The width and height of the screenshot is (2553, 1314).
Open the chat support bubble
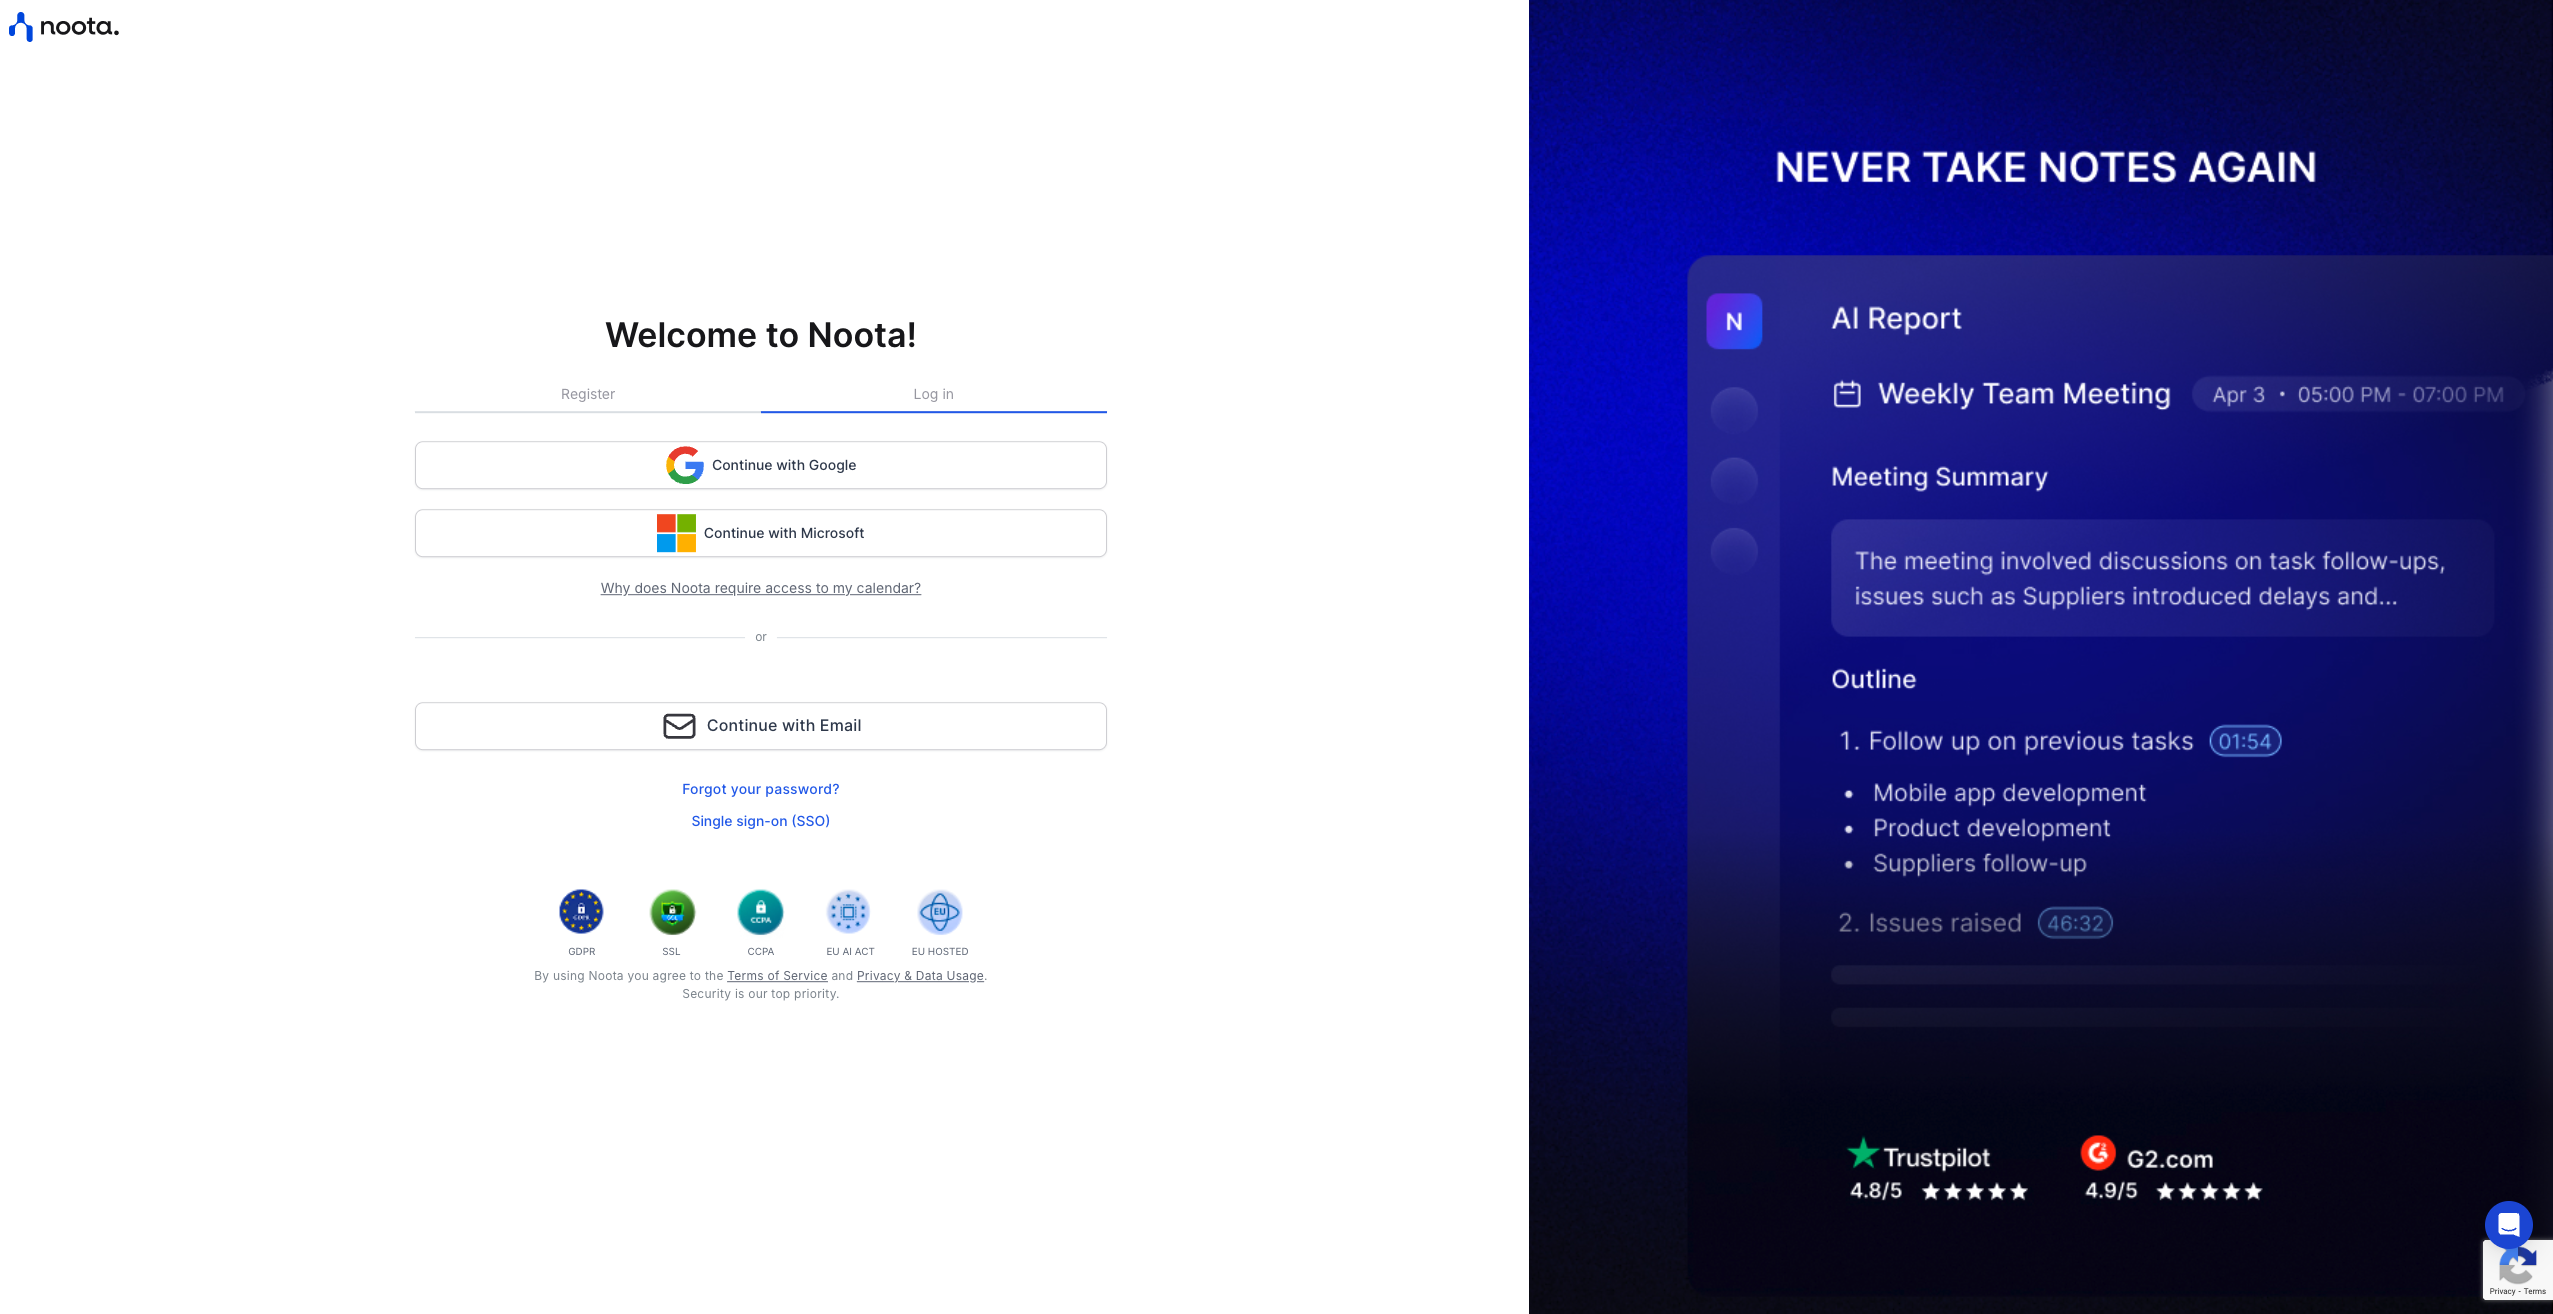pyautogui.click(x=2508, y=1224)
